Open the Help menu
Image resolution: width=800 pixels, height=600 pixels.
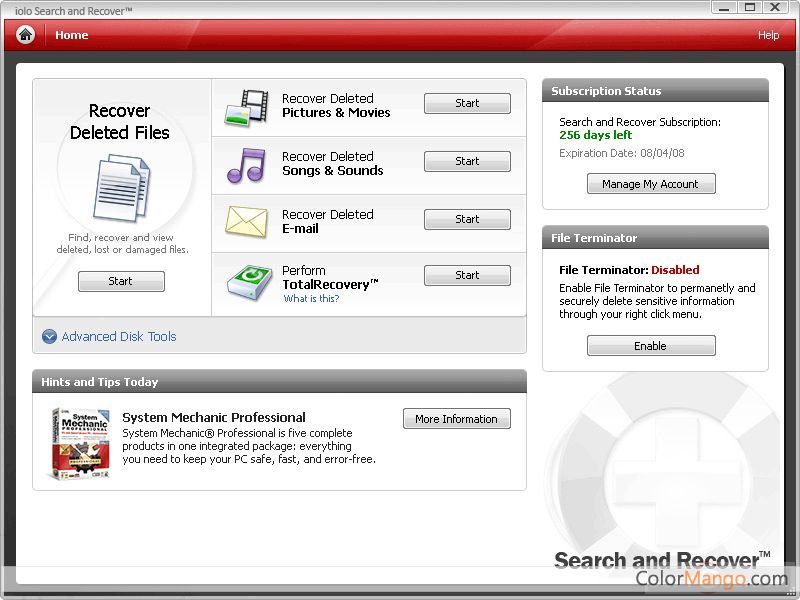[x=768, y=34]
